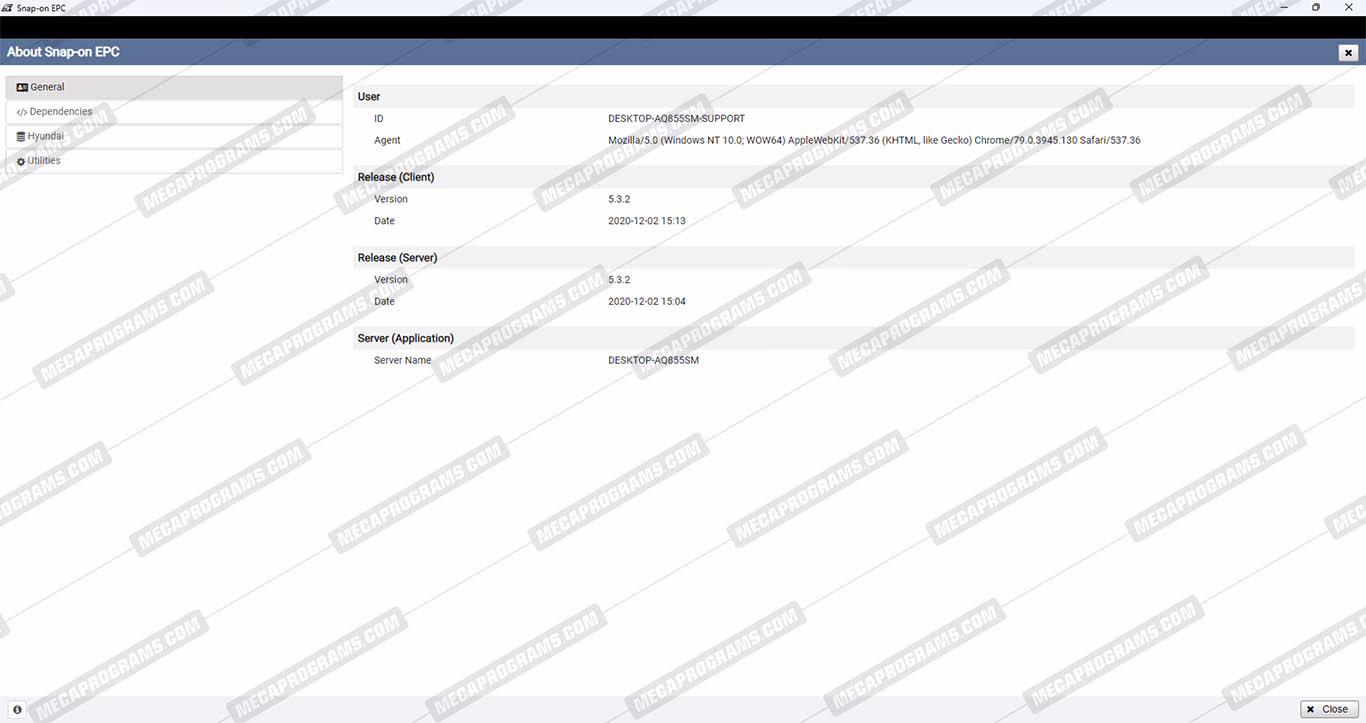Click the Agent field label
Image resolution: width=1366 pixels, height=723 pixels.
point(387,141)
